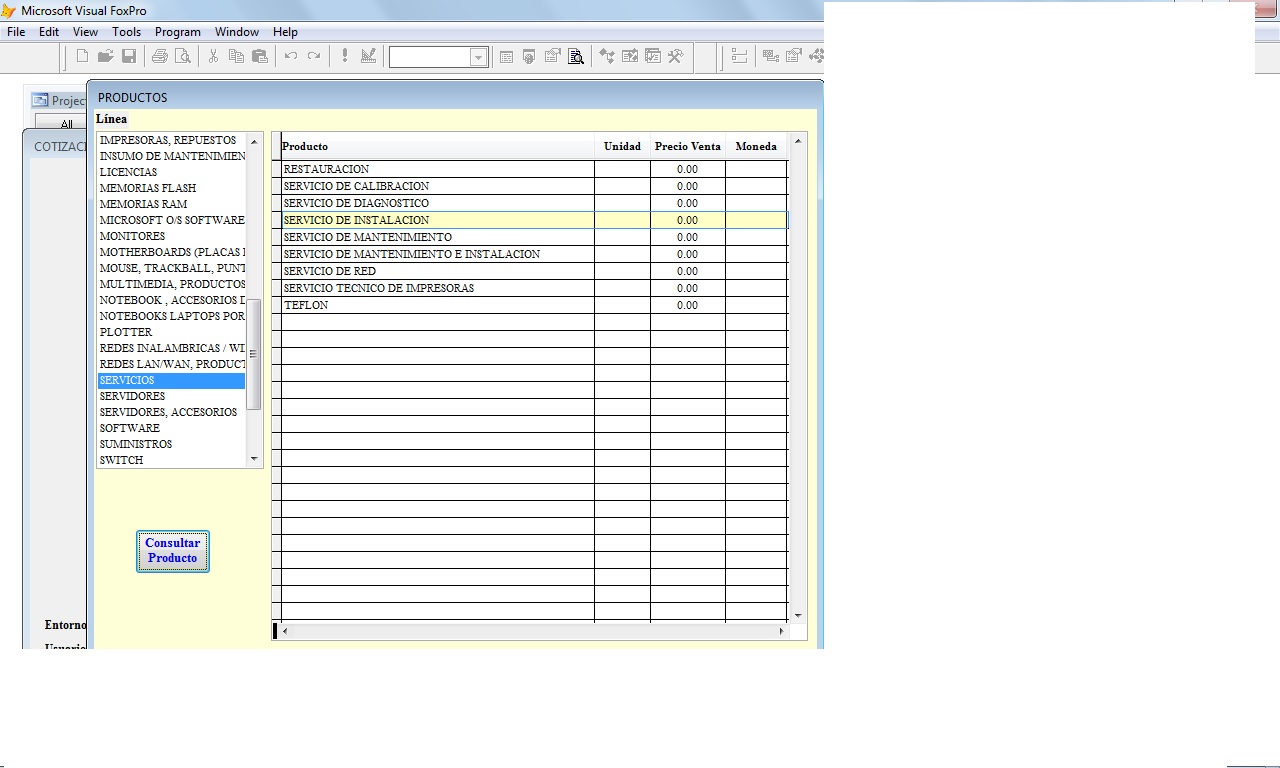Click the Modify Form toolbar icon
This screenshot has height=768, width=1280.
point(368,56)
